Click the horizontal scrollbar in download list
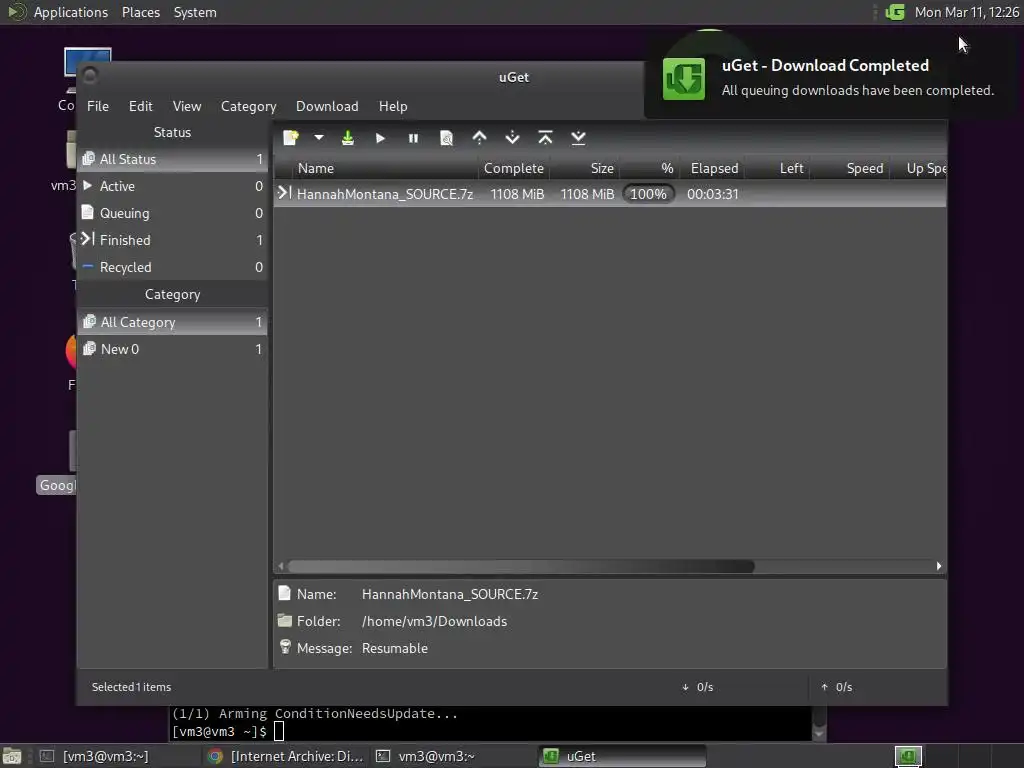 [x=521, y=566]
